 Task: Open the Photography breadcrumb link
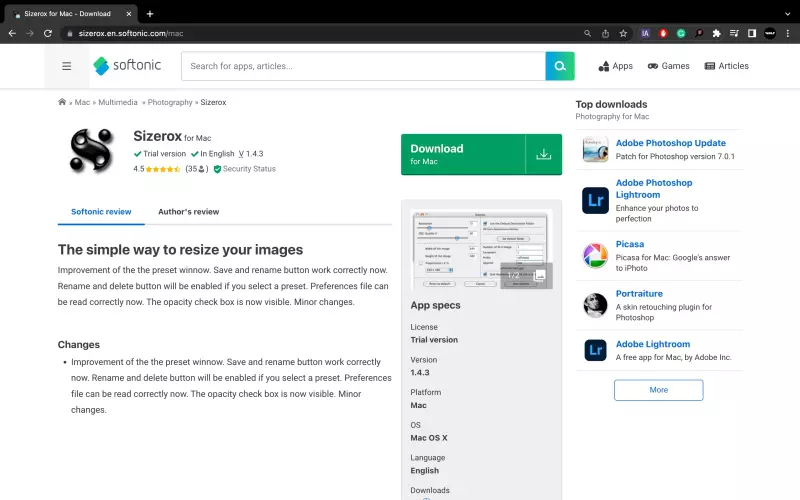coord(170,102)
